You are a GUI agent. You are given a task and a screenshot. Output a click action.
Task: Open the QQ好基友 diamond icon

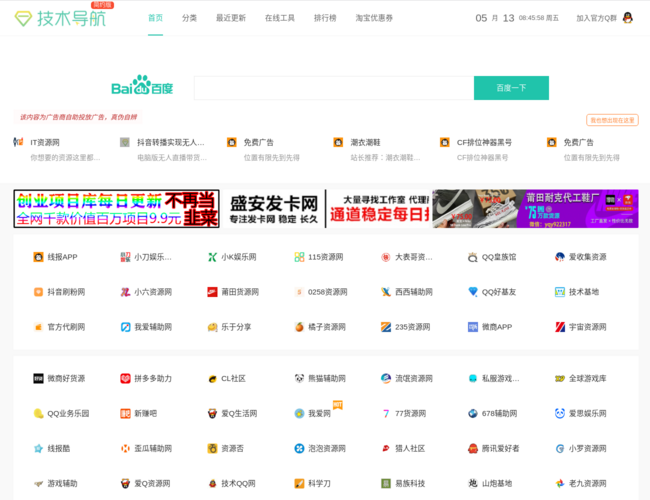tap(473, 292)
